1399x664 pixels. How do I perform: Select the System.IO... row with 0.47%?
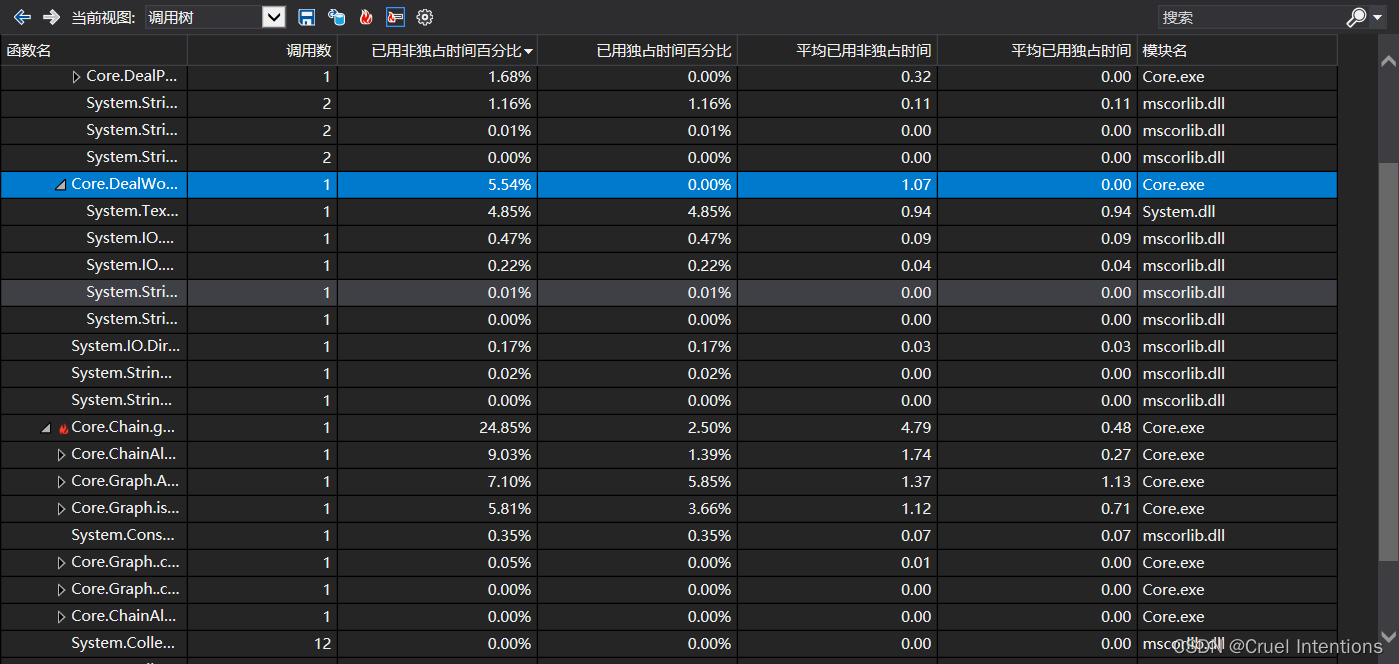point(668,239)
